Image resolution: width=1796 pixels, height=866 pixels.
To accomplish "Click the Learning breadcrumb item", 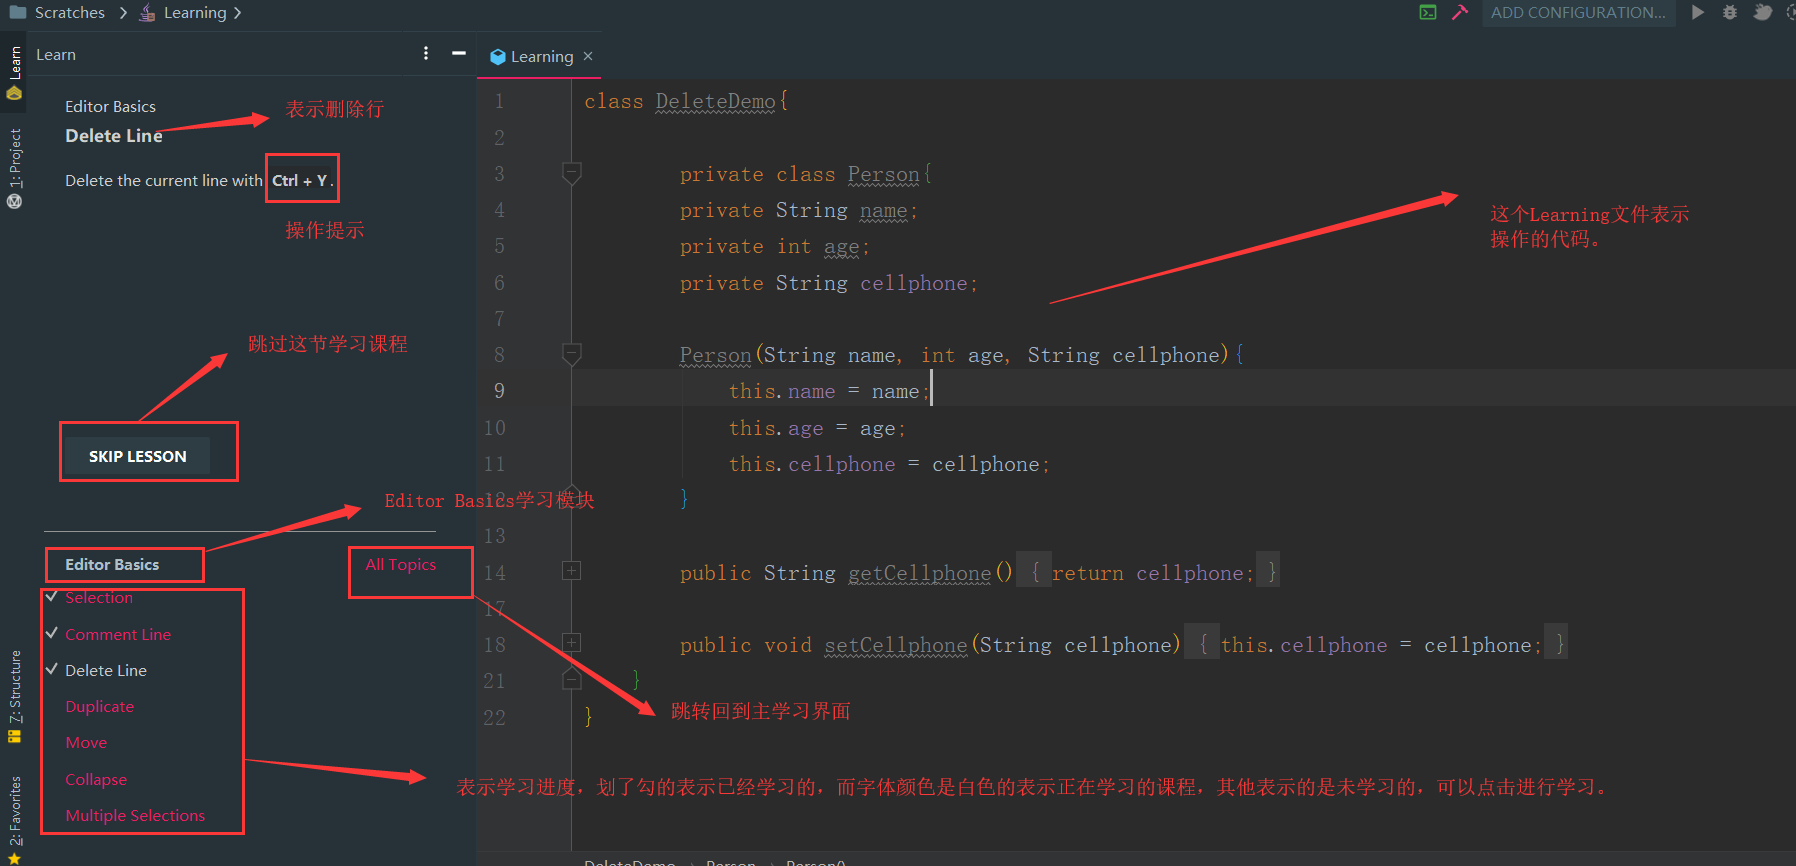I will point(195,12).
